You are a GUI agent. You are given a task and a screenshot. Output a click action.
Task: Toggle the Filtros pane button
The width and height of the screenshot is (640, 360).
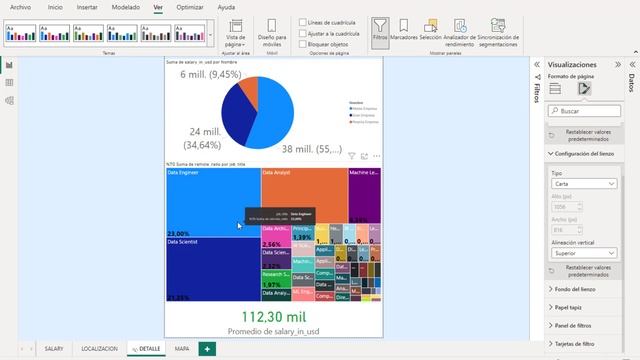(x=380, y=33)
